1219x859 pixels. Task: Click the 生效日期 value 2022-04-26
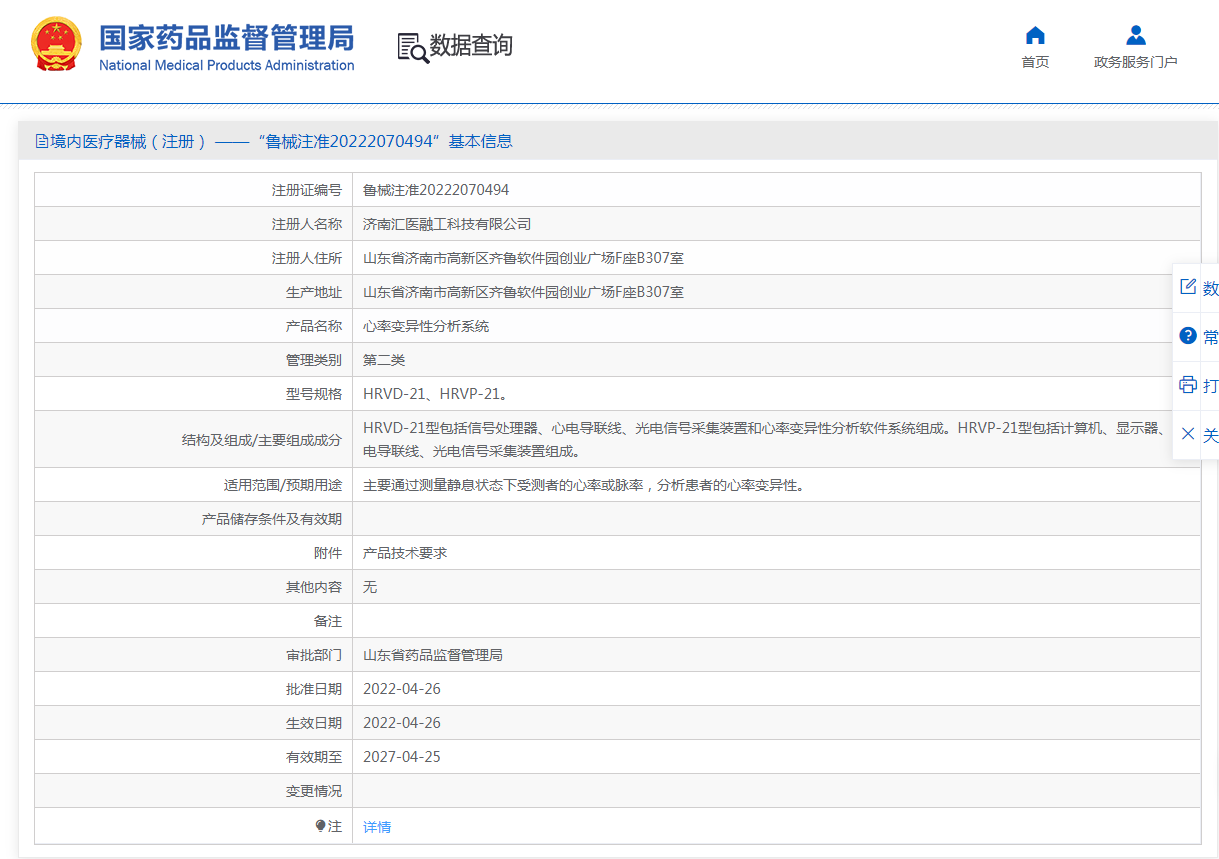point(402,723)
